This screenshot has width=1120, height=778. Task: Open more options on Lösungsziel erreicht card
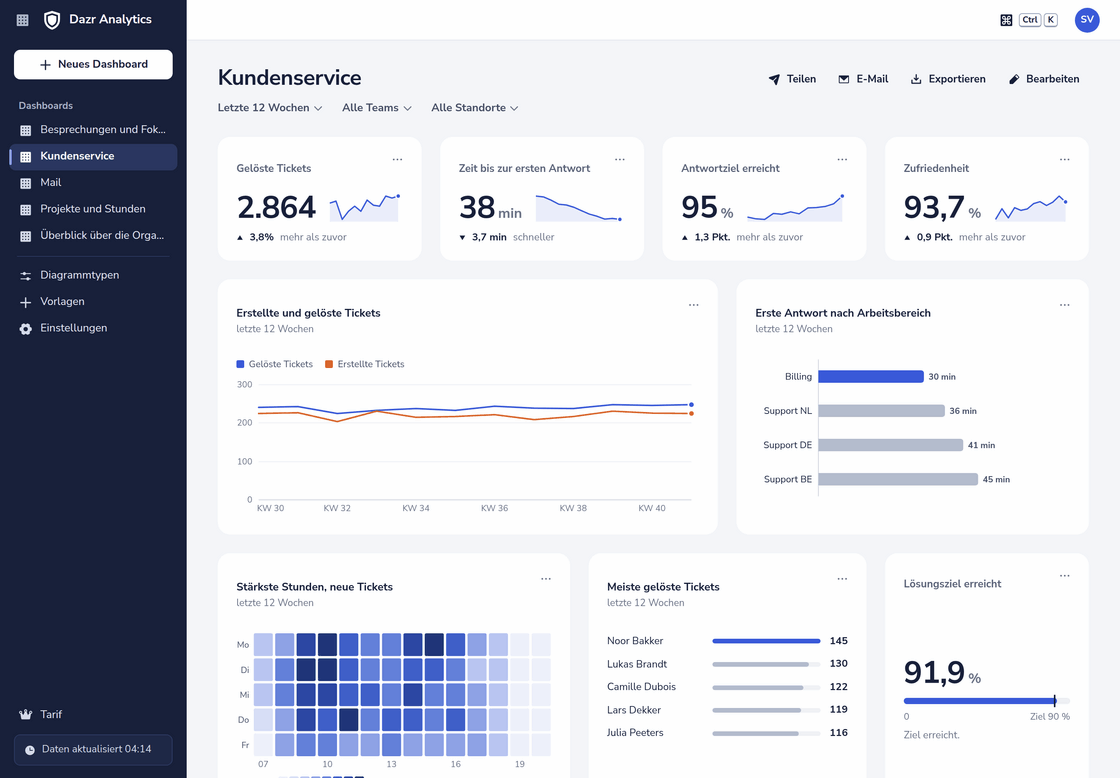click(x=1064, y=576)
